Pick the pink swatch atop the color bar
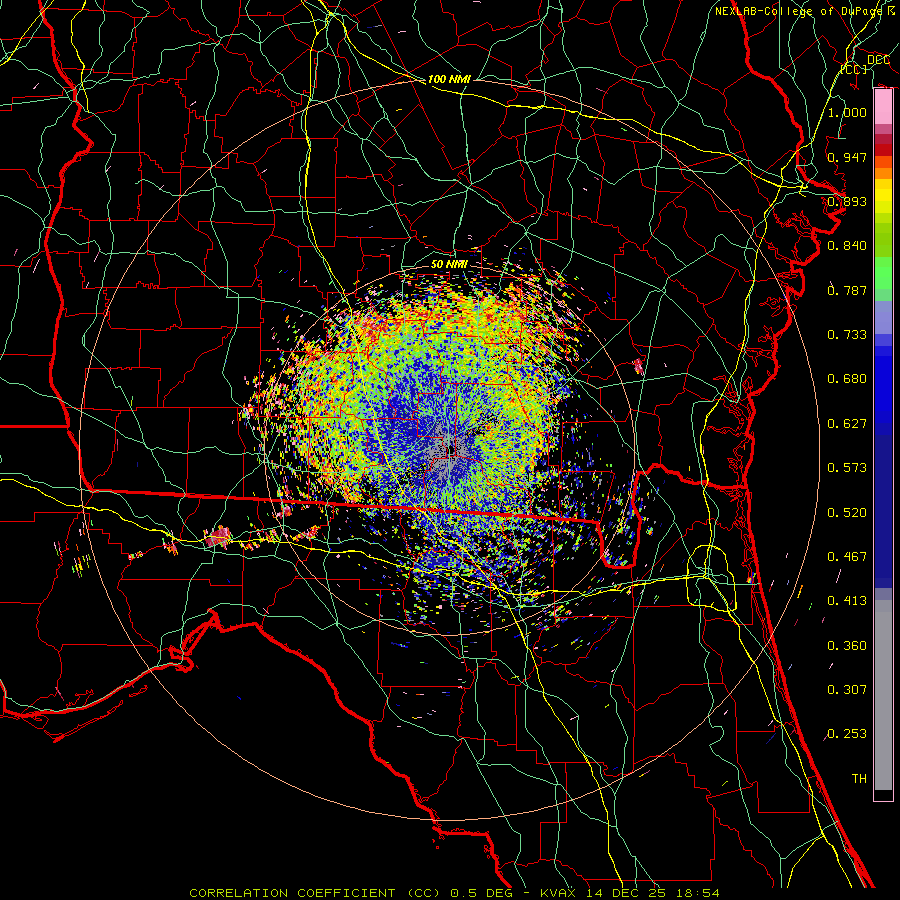Image resolution: width=900 pixels, height=900 pixels. click(883, 107)
